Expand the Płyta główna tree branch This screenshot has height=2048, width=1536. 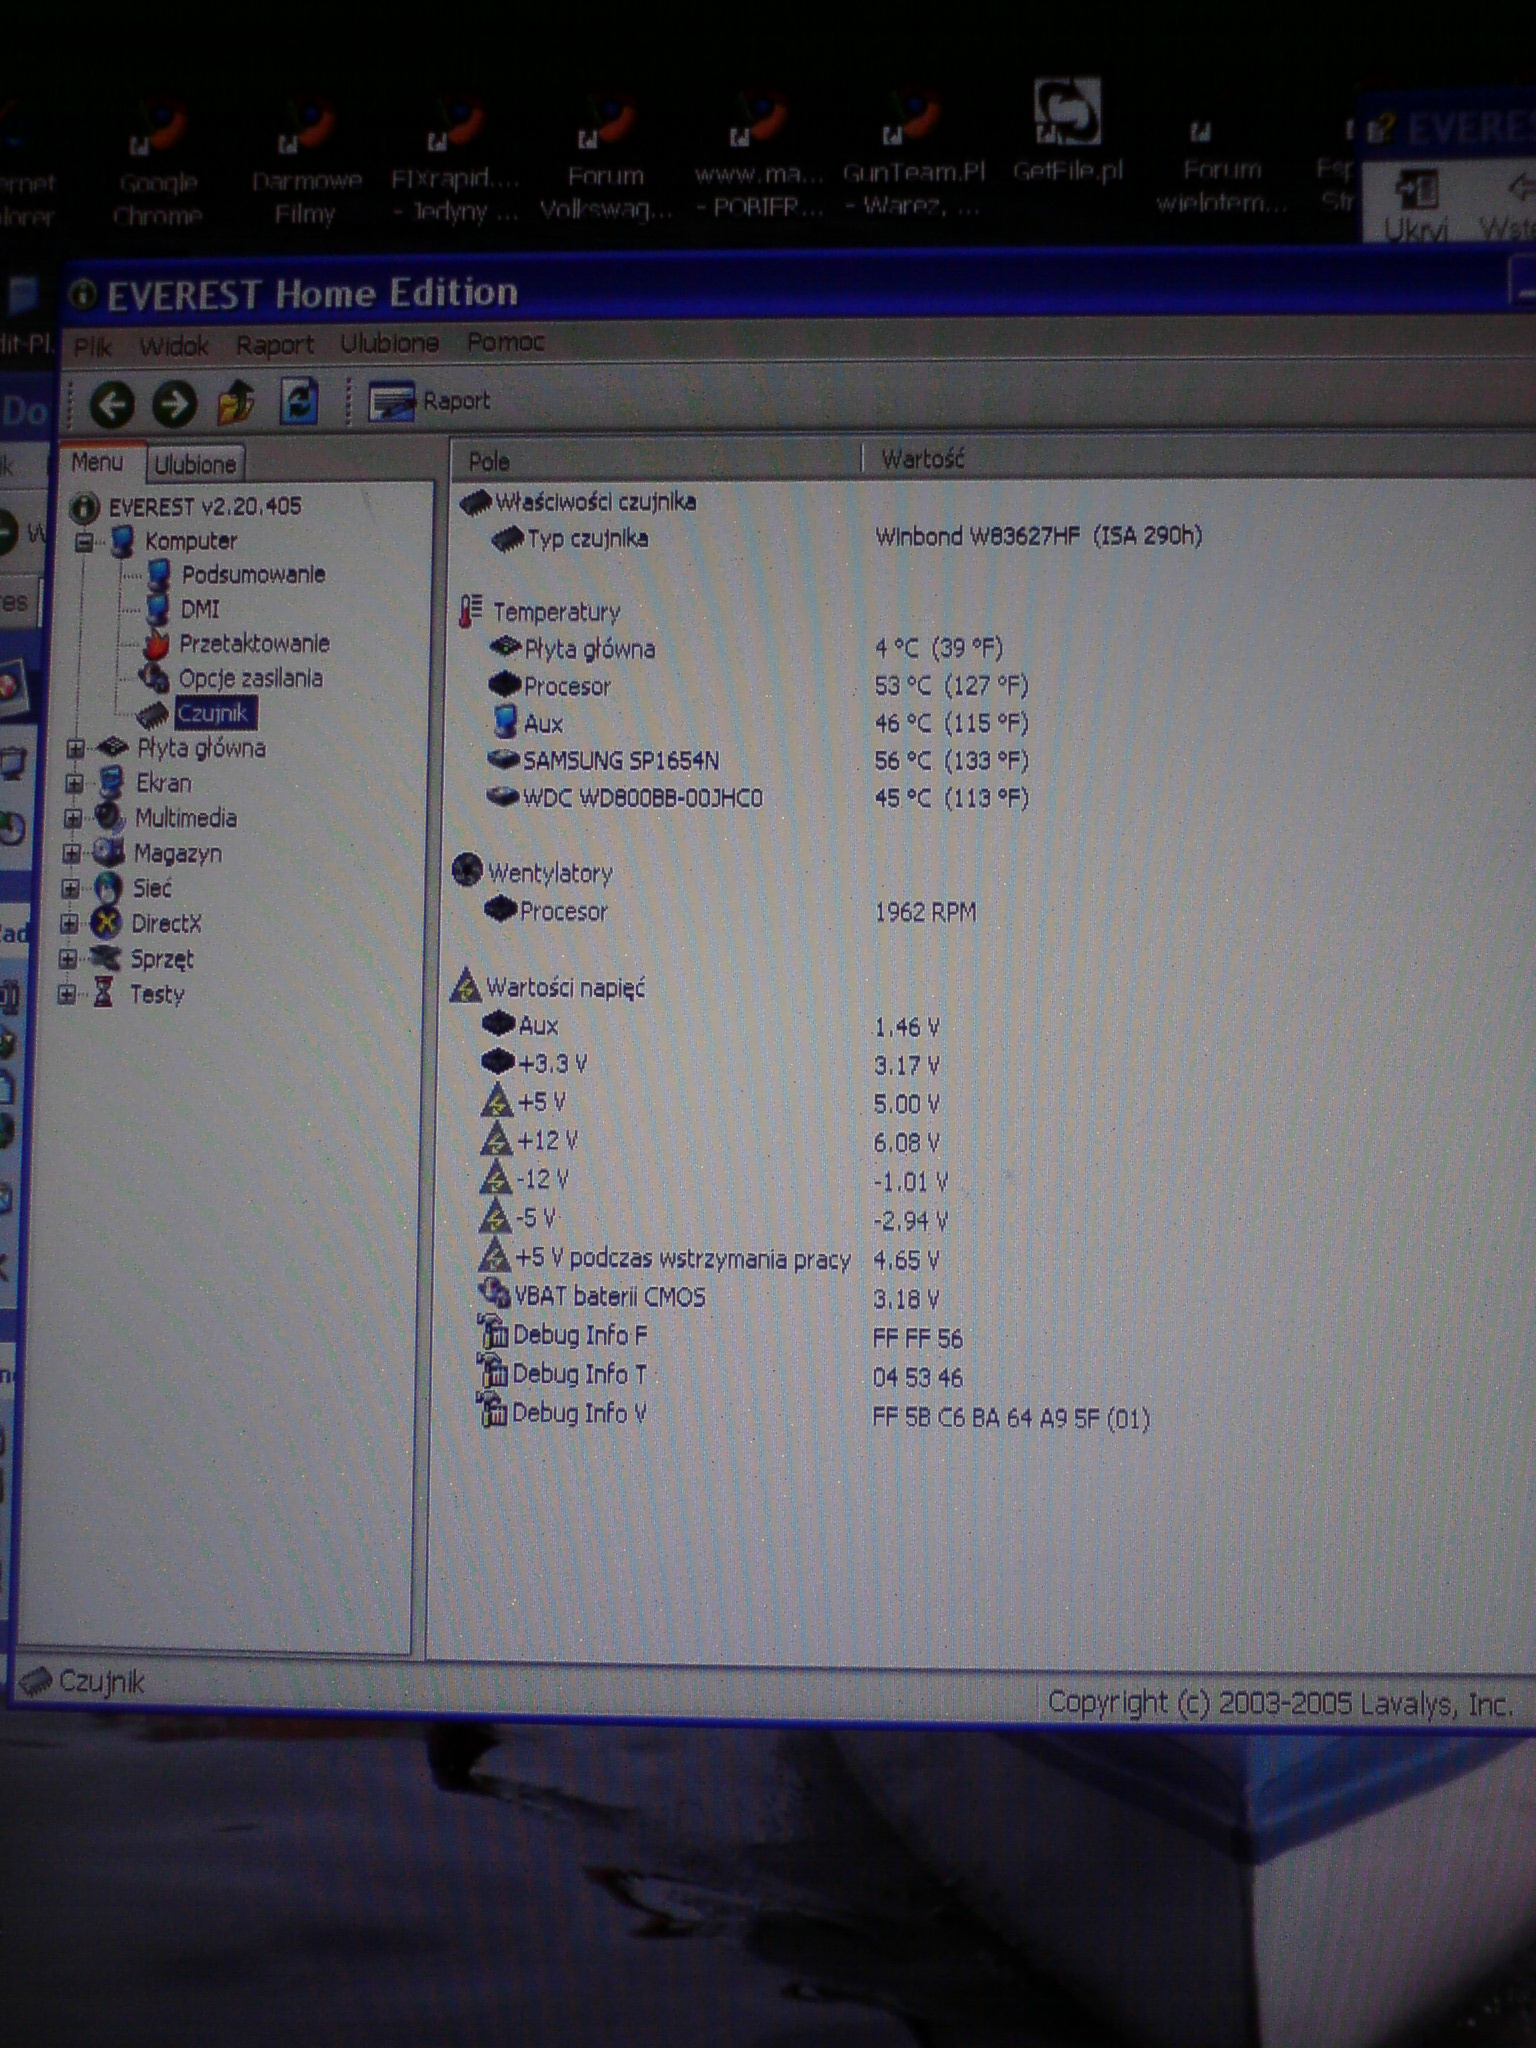pos(75,748)
